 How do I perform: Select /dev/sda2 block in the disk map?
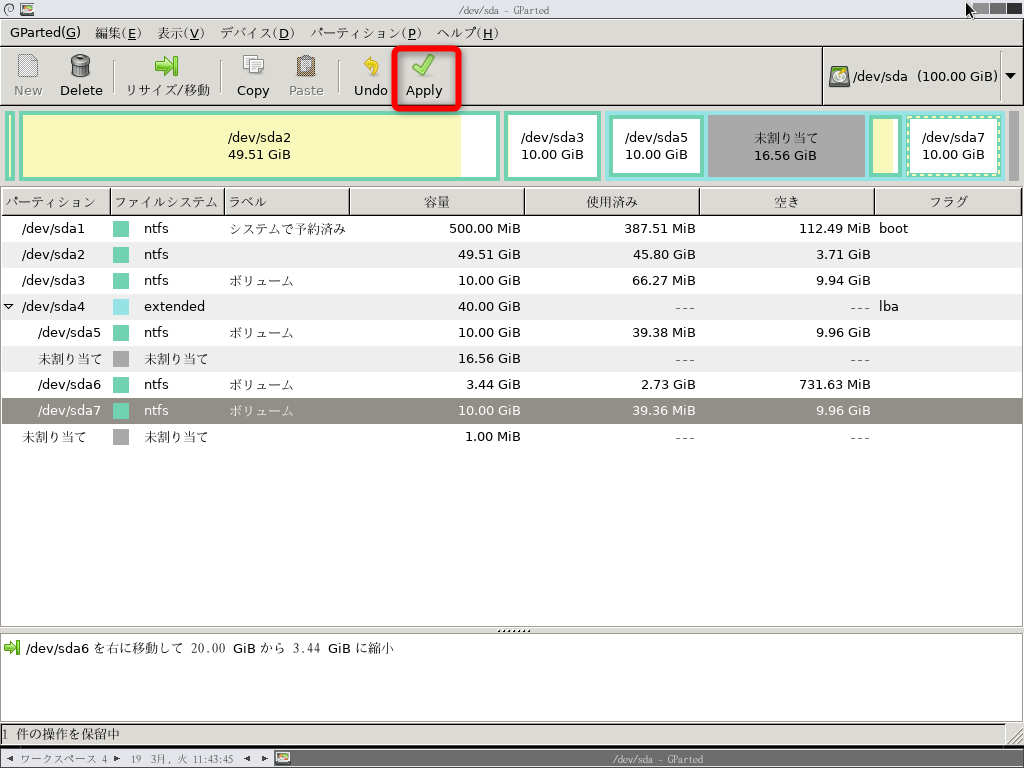[259, 146]
